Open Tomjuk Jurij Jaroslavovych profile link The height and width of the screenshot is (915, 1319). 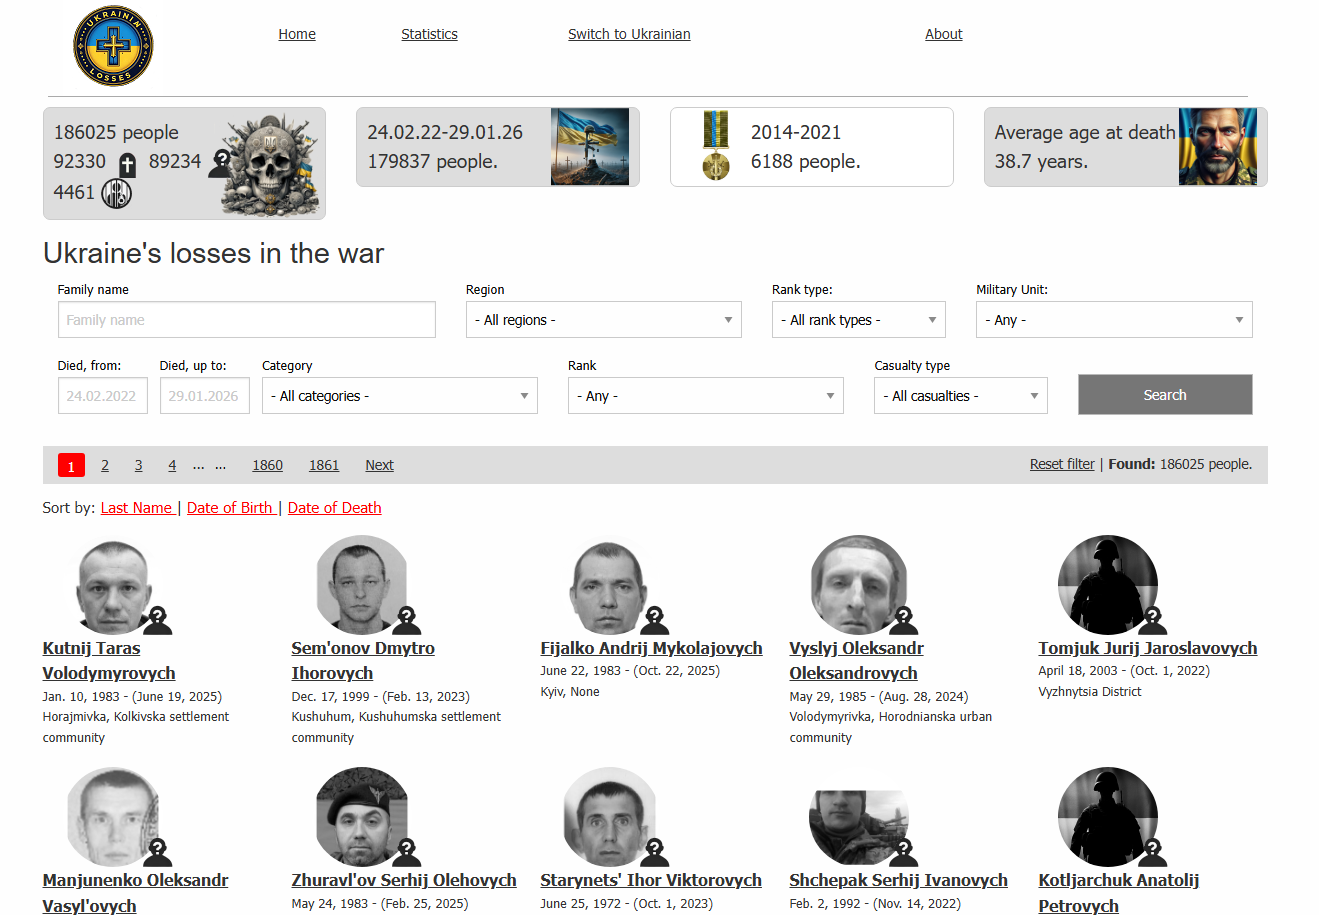pyautogui.click(x=1148, y=648)
